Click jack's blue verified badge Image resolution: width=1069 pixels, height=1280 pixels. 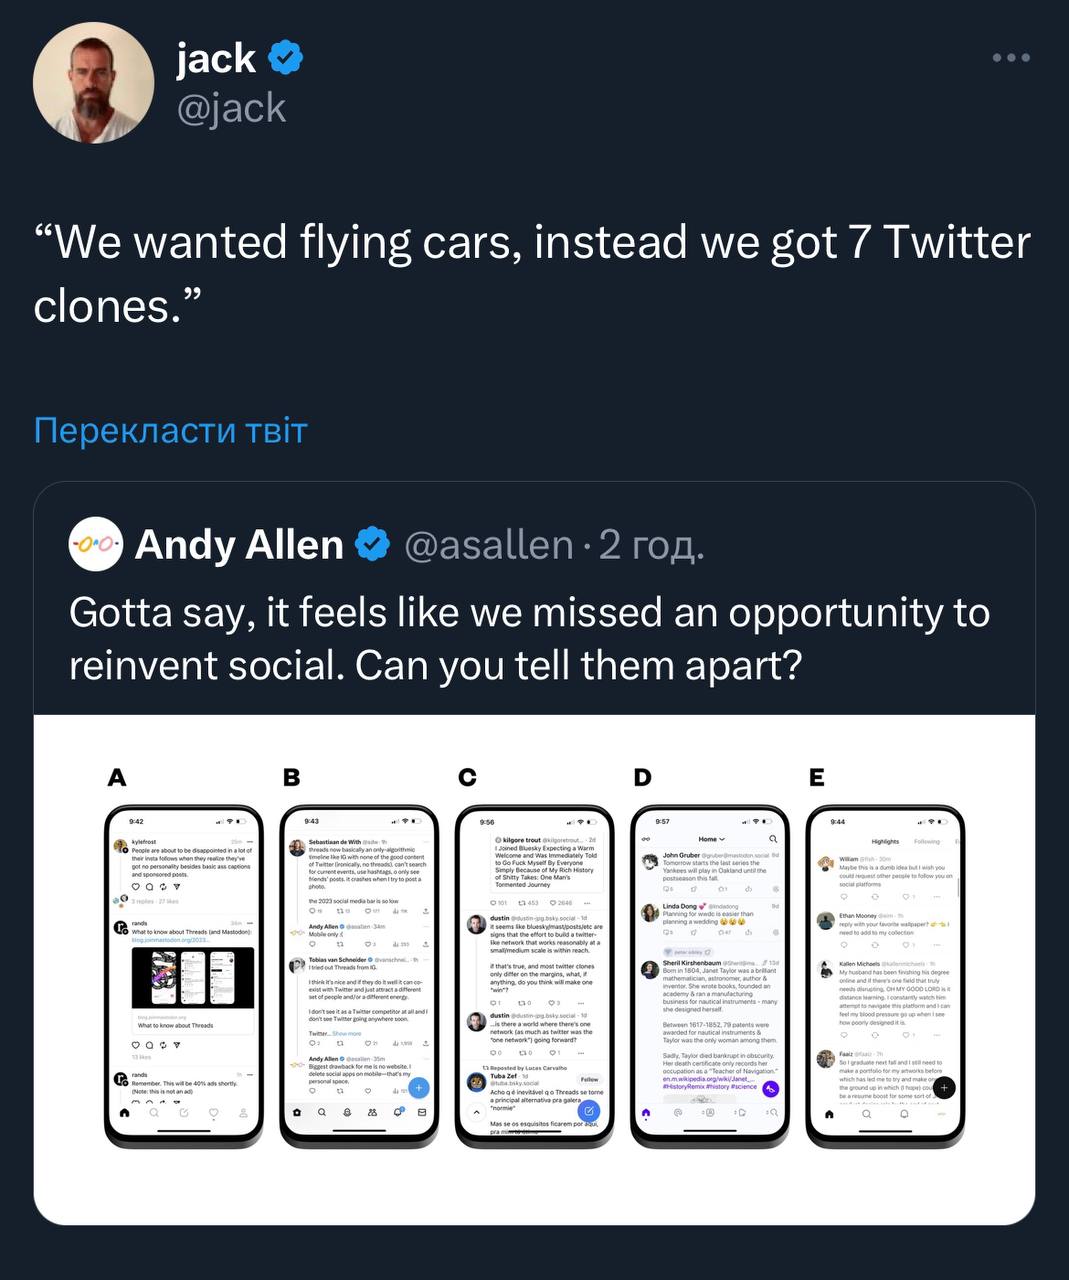[287, 58]
